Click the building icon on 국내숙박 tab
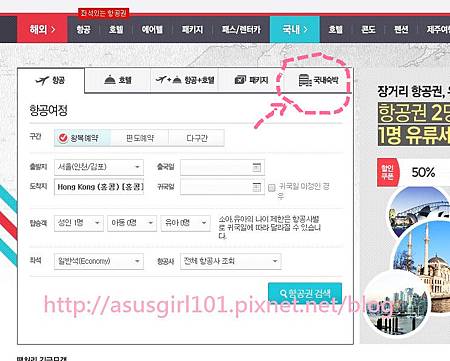The image size is (450, 361). tap(305, 80)
